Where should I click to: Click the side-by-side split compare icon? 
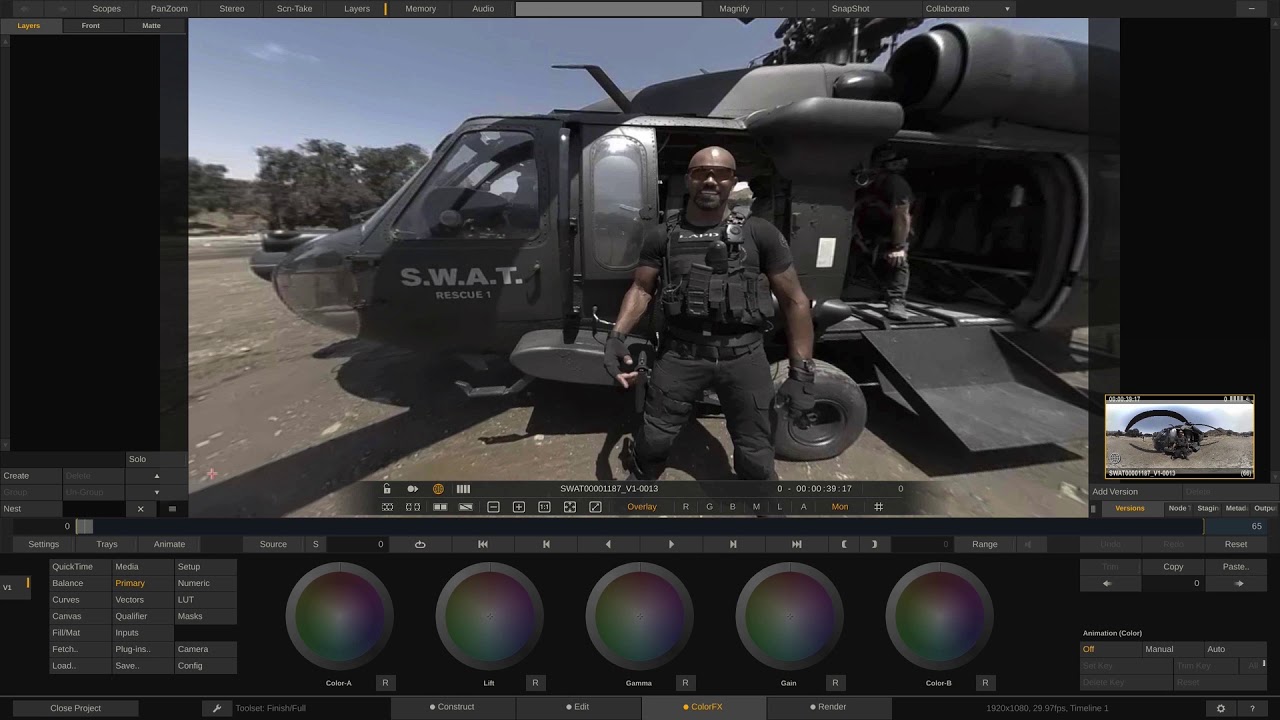[440, 507]
